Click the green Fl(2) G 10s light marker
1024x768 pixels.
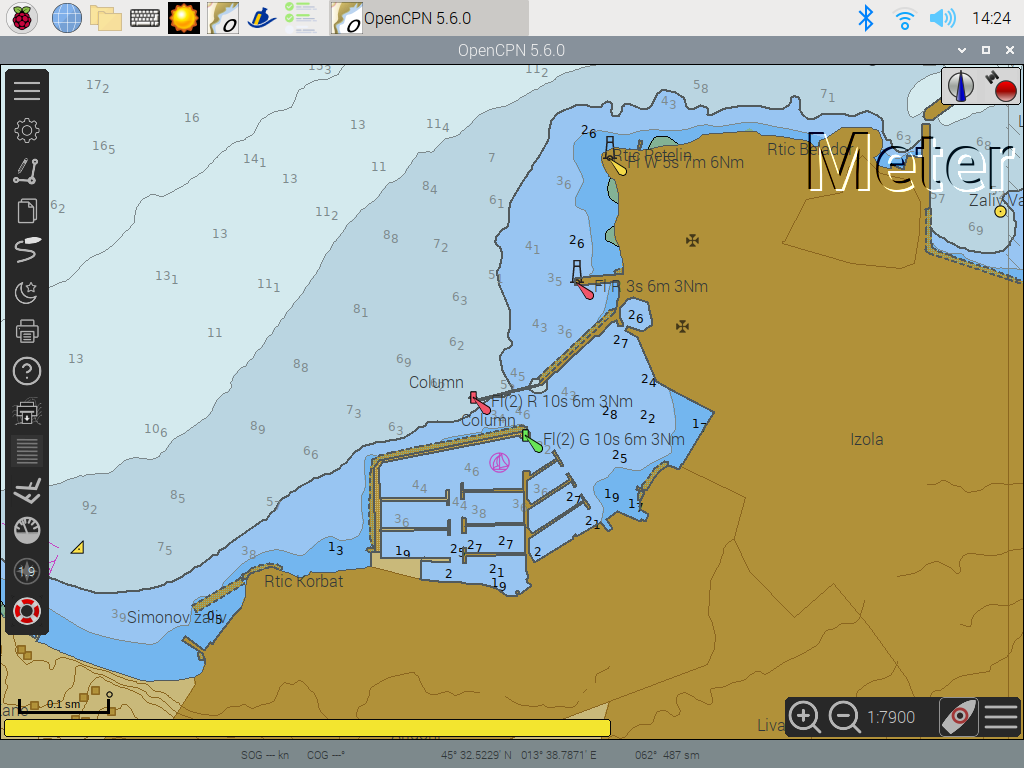tap(532, 441)
